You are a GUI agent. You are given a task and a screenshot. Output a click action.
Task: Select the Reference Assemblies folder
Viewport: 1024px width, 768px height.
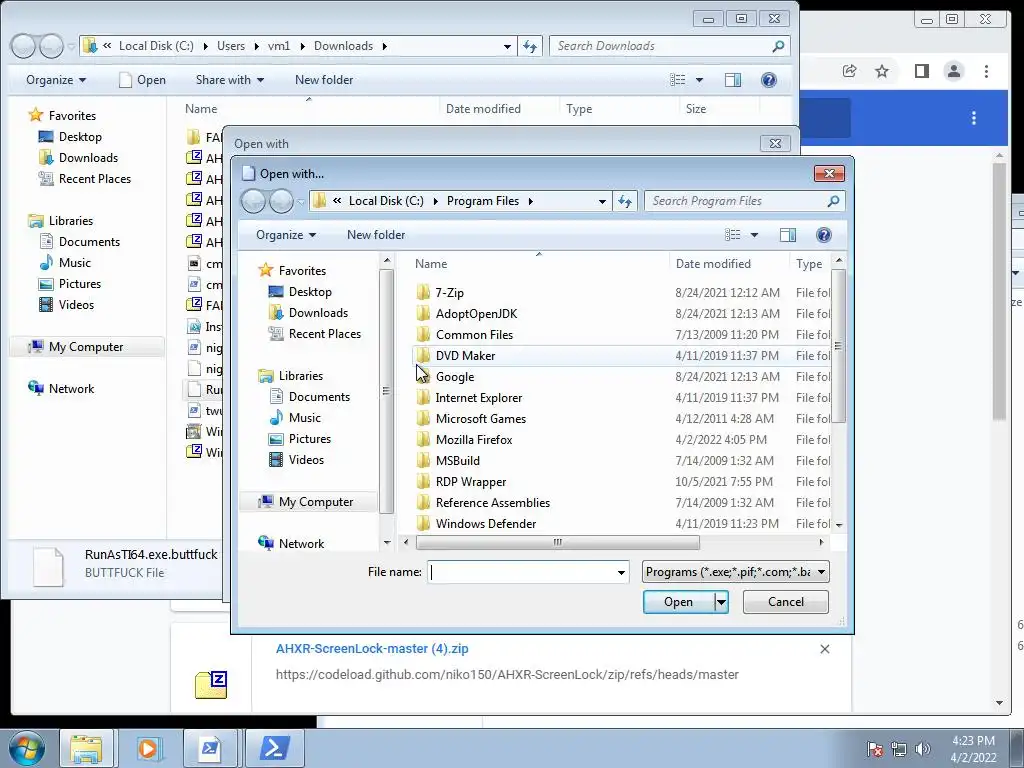[x=492, y=502]
